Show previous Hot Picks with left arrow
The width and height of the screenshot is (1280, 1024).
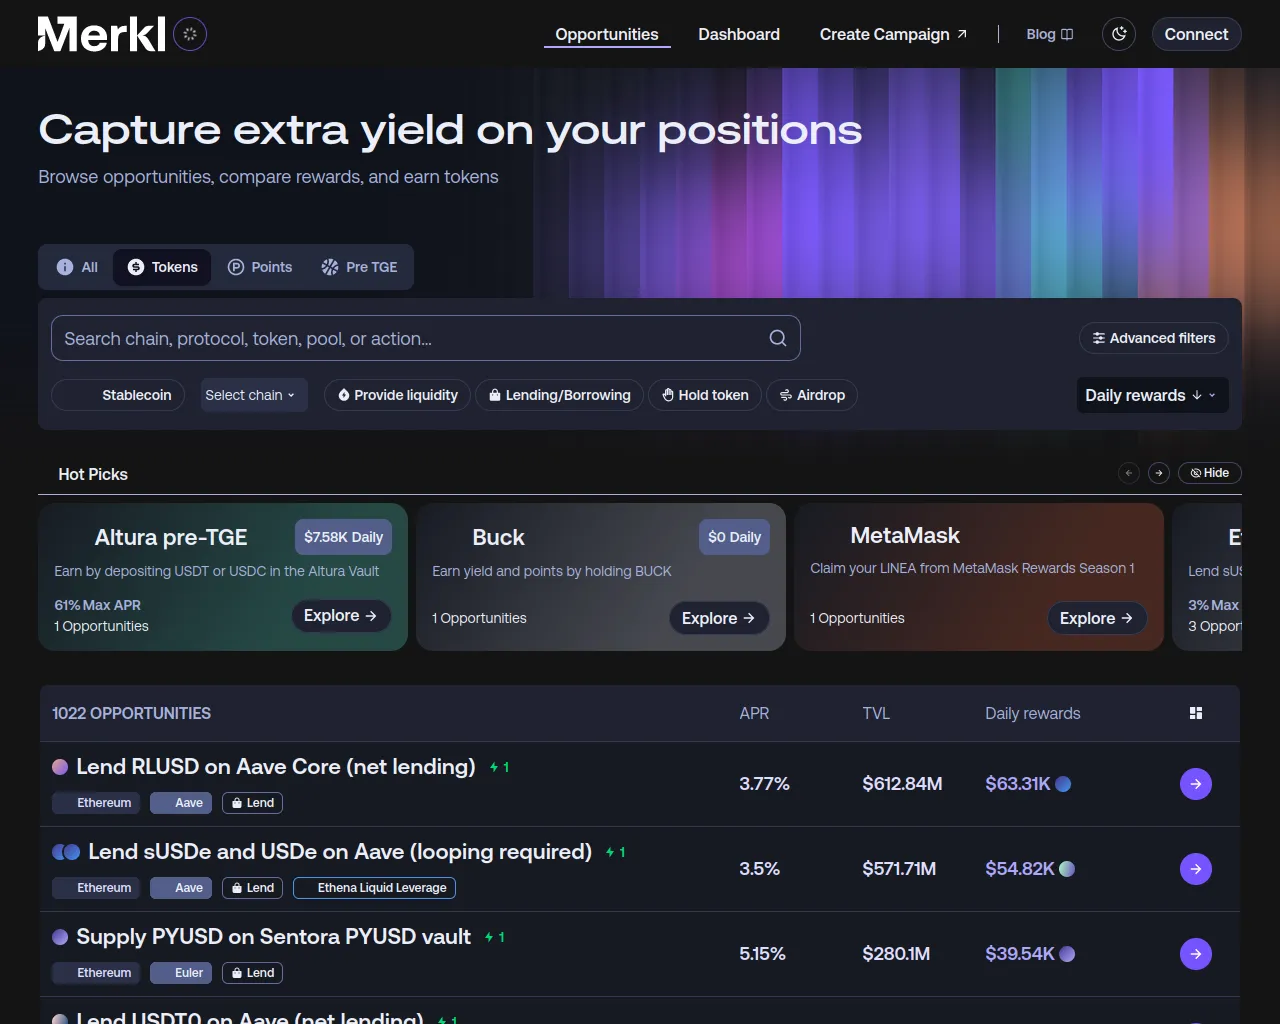[1129, 473]
